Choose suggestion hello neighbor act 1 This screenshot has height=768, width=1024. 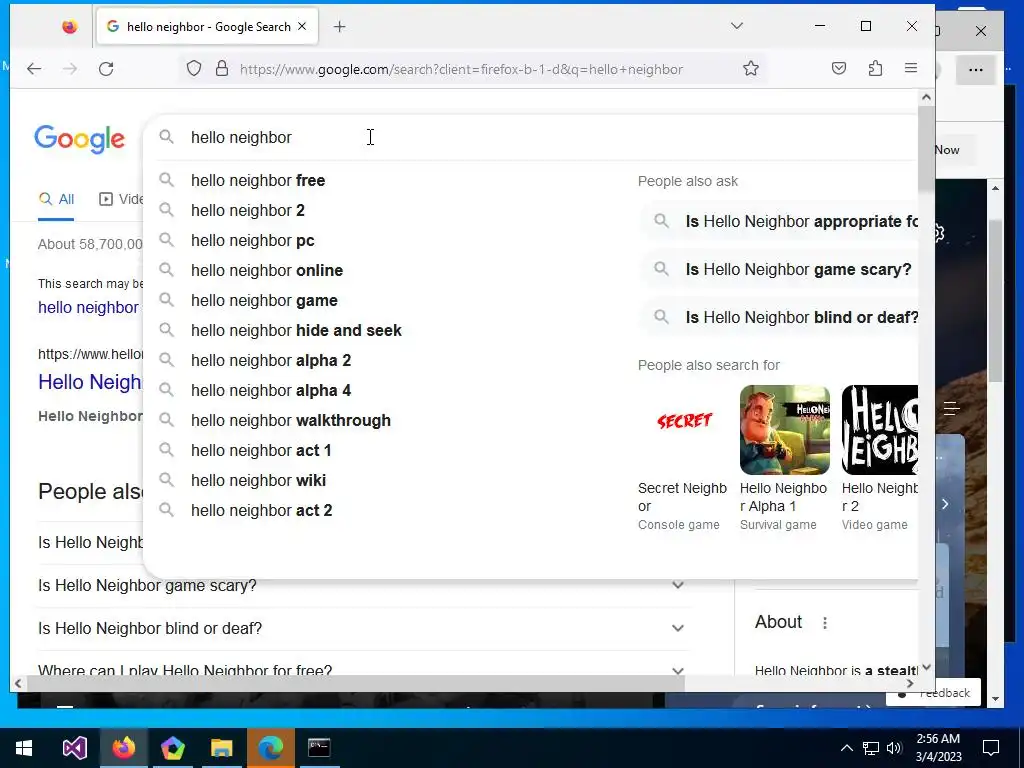pos(261,451)
